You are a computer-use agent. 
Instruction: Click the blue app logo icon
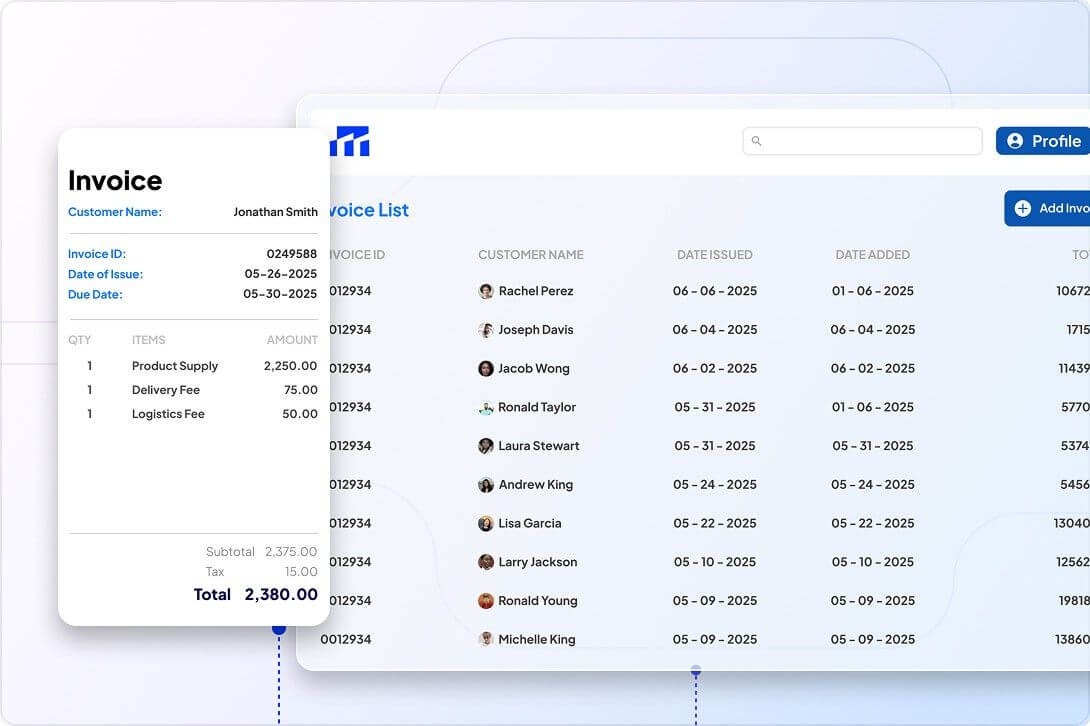coord(350,141)
